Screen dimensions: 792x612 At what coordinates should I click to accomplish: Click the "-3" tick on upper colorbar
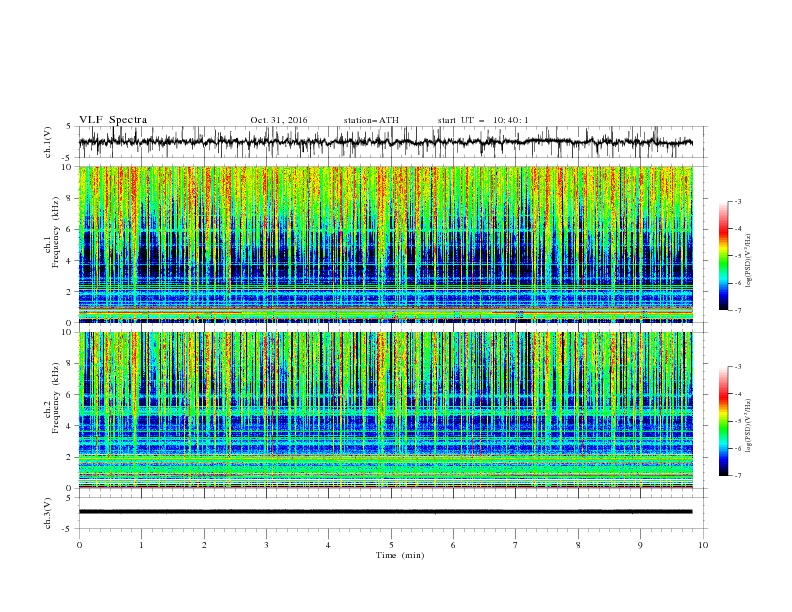tap(737, 201)
